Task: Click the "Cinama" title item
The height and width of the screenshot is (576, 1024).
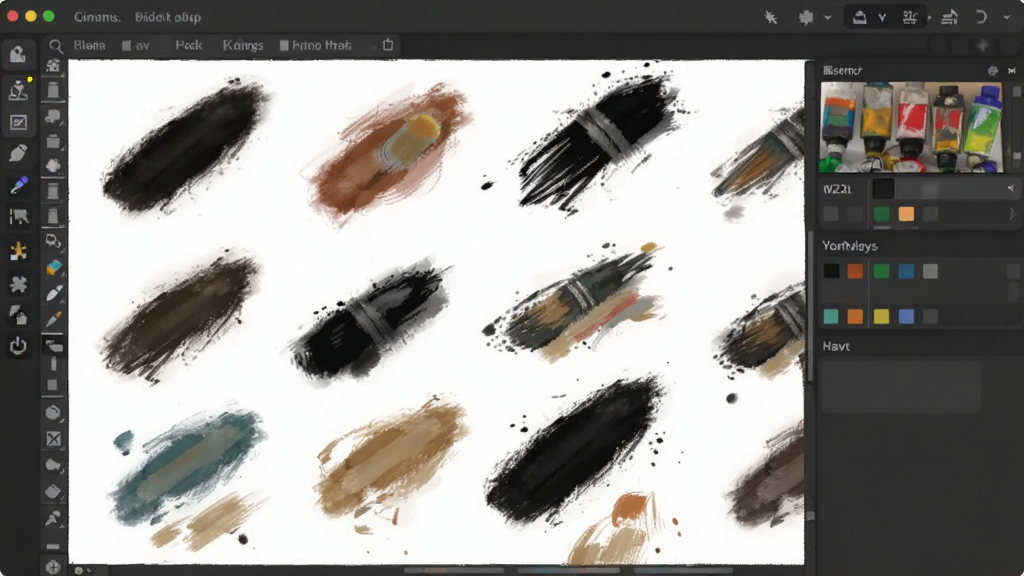Action: point(97,18)
